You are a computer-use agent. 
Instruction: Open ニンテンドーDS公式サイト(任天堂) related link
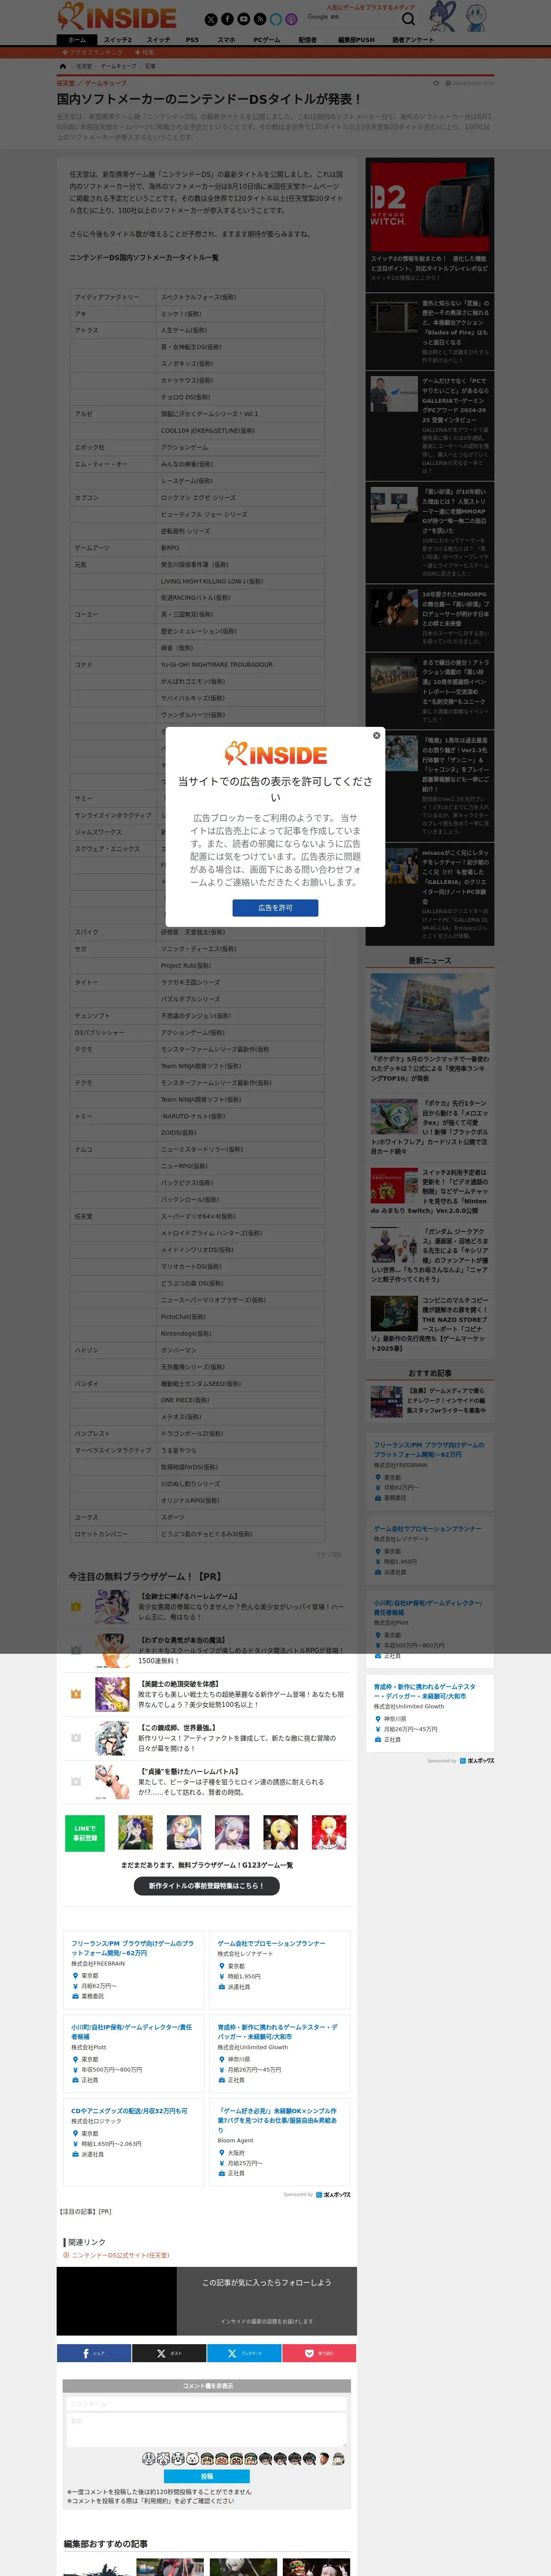coord(120,2255)
